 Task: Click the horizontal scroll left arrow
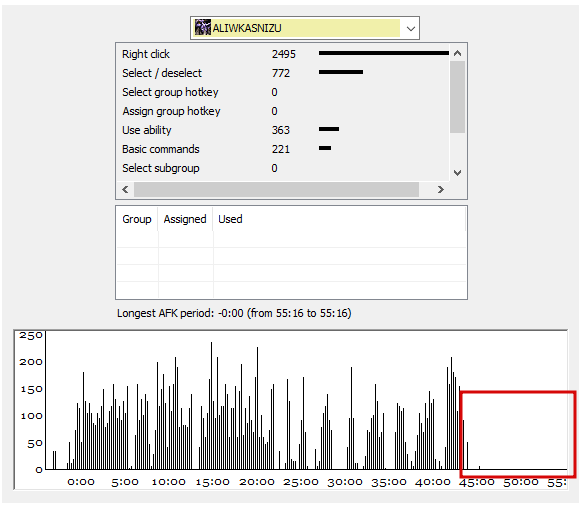(125, 190)
